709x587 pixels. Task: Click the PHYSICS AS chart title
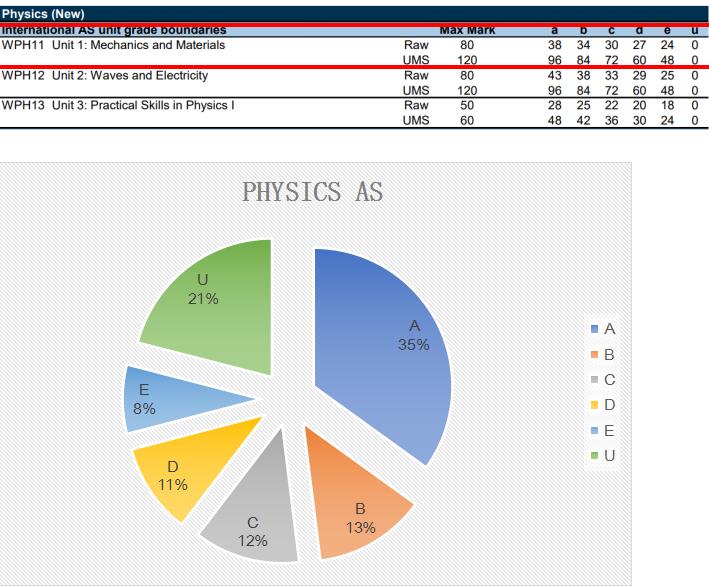point(312,192)
